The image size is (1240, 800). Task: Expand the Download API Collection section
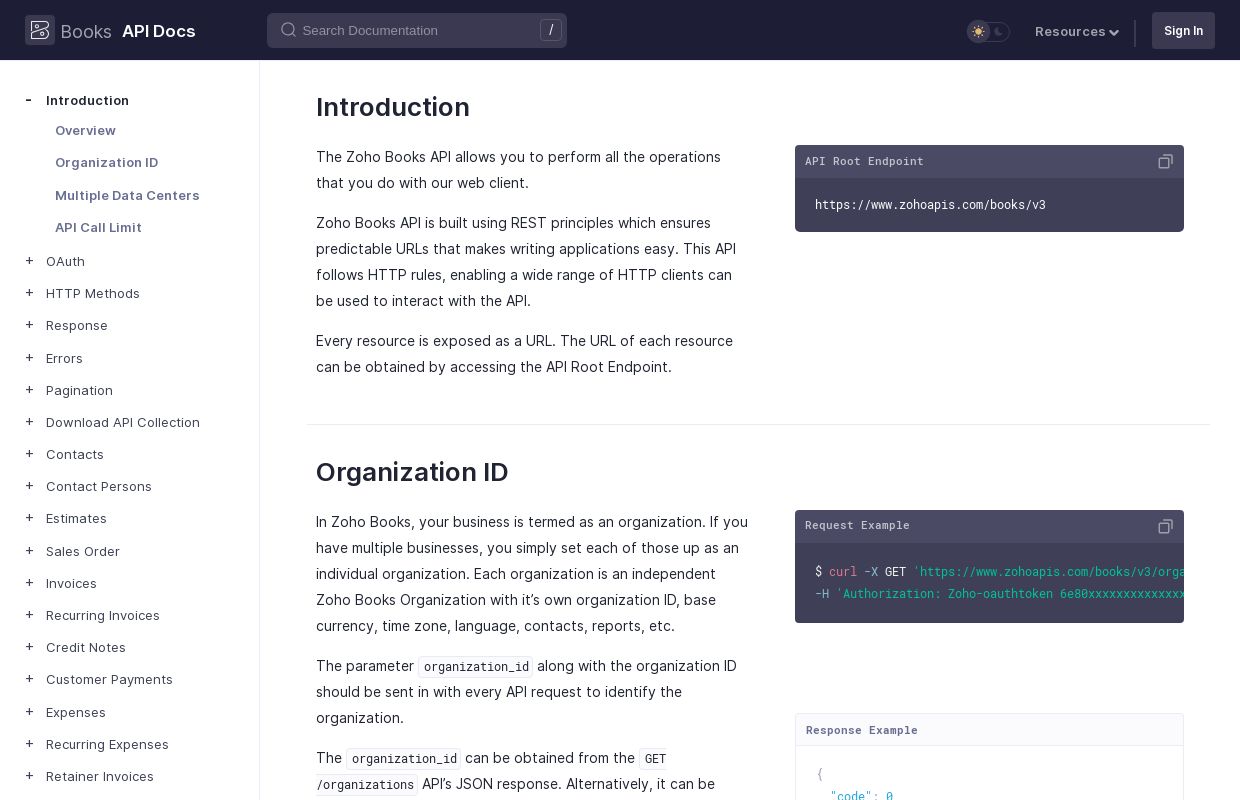point(29,422)
